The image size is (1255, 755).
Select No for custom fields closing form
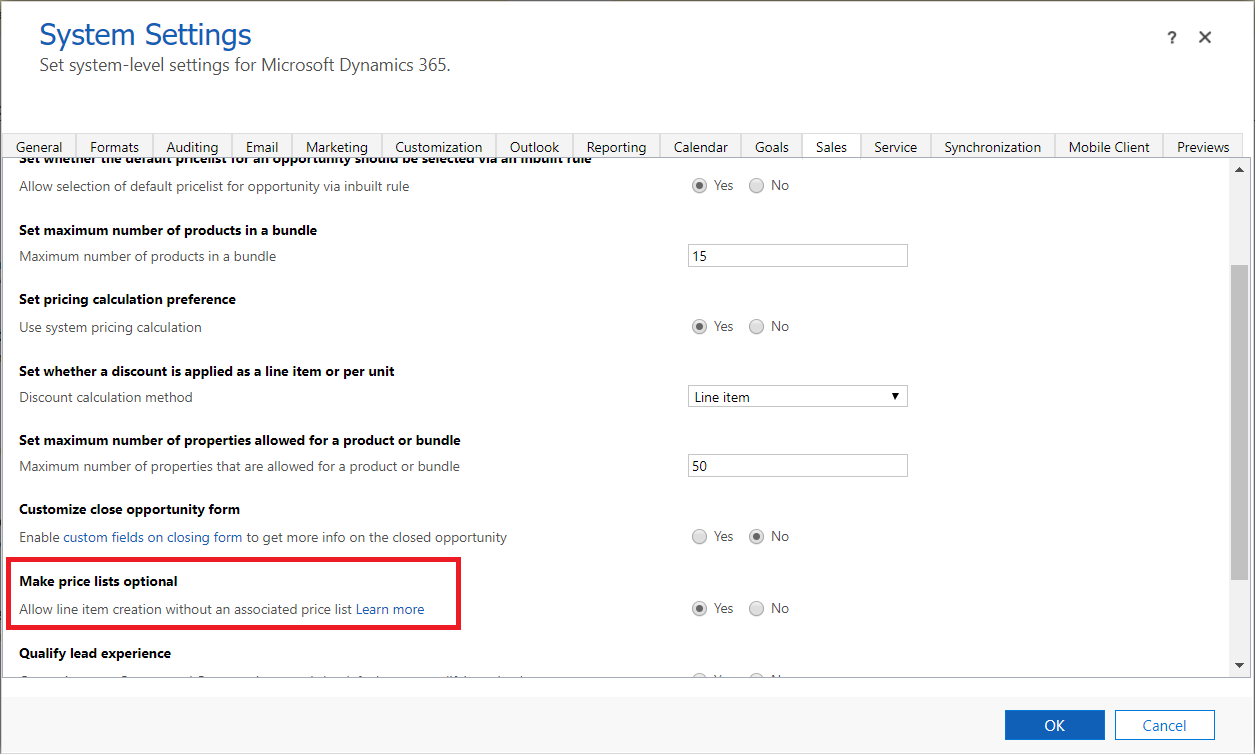[757, 537]
